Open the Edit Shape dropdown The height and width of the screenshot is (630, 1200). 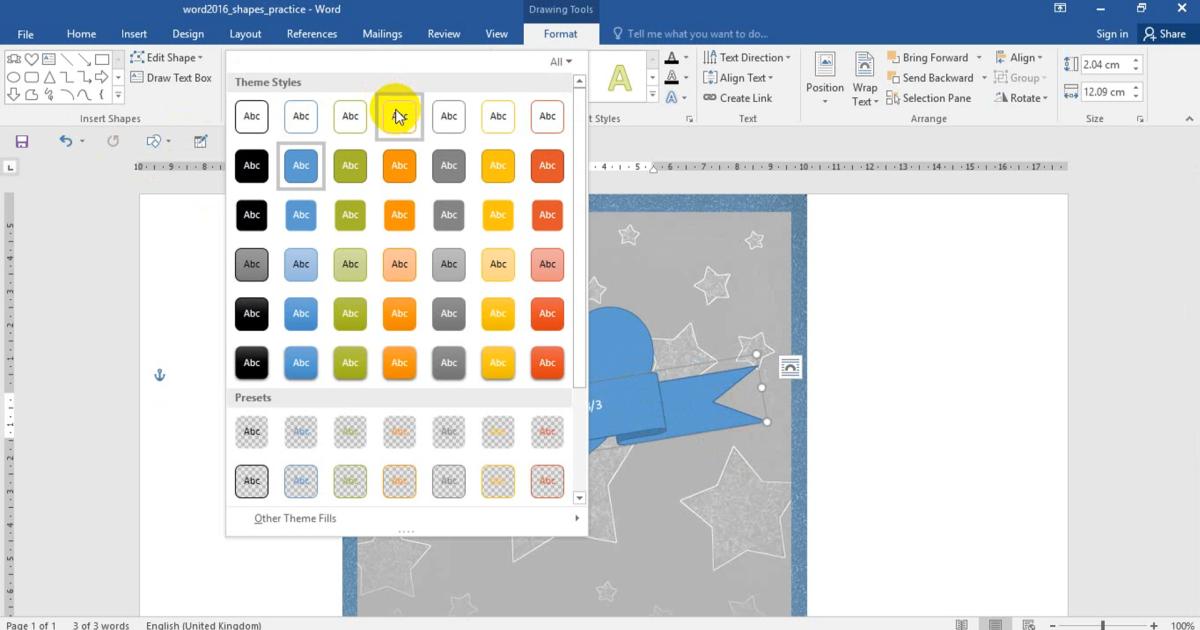click(167, 58)
